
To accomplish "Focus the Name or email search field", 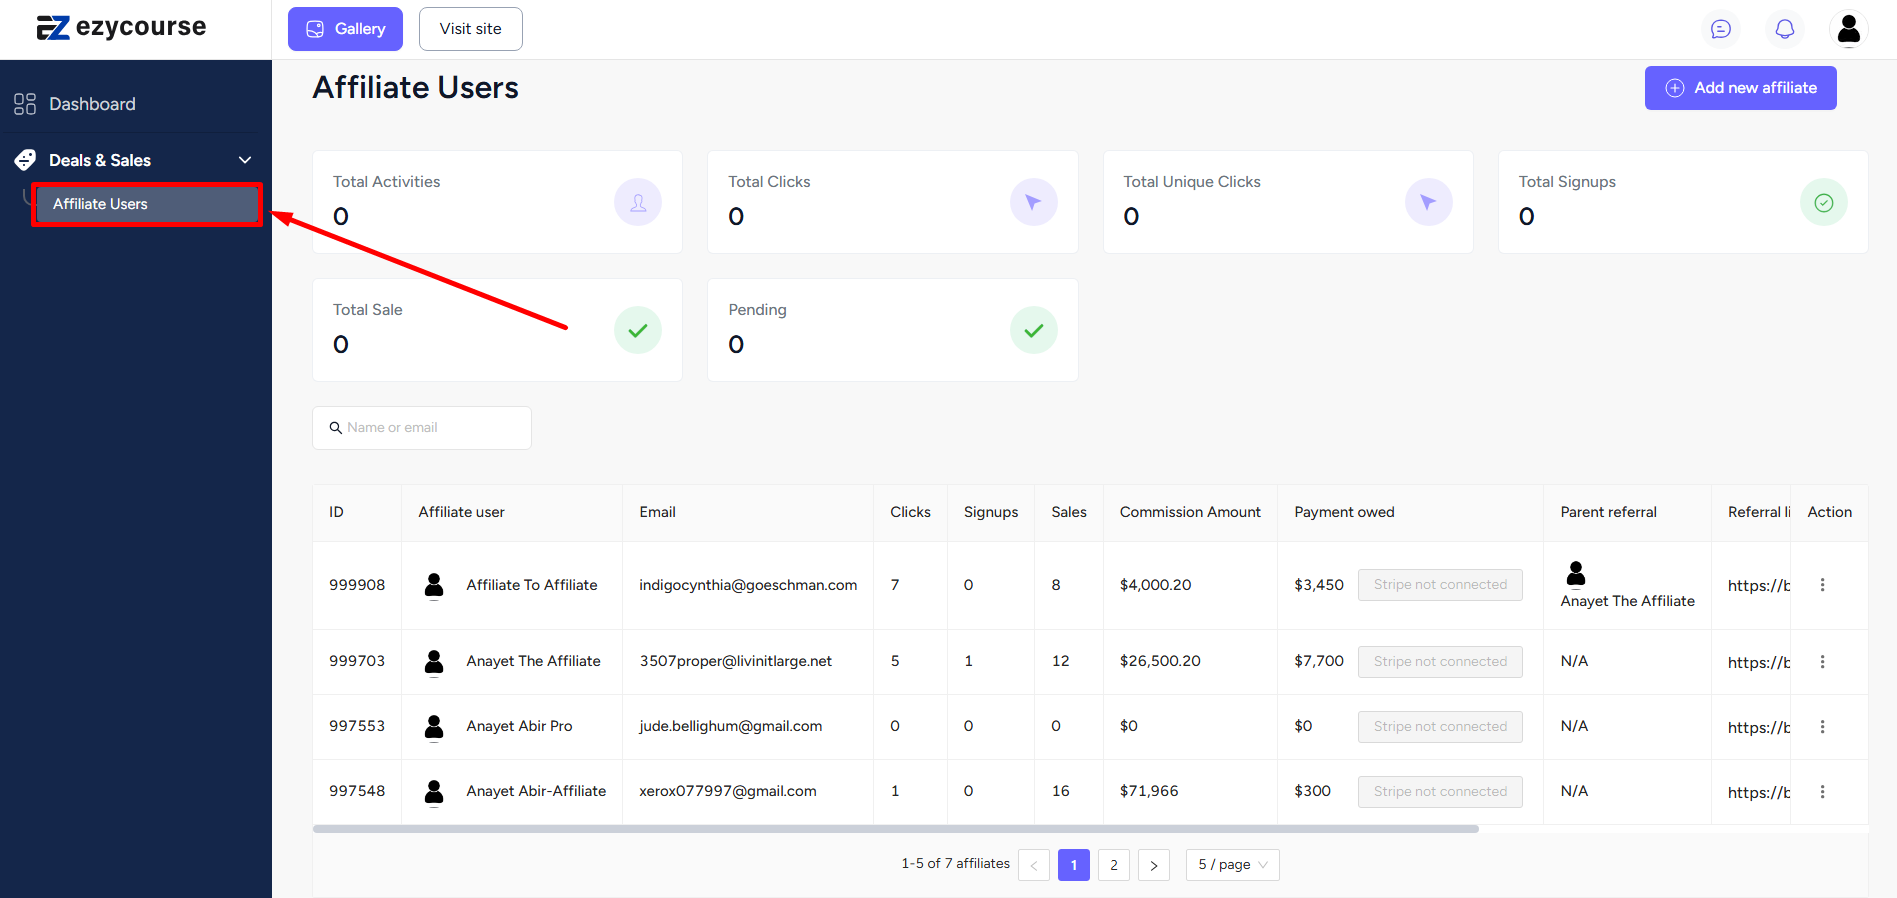I will (422, 428).
